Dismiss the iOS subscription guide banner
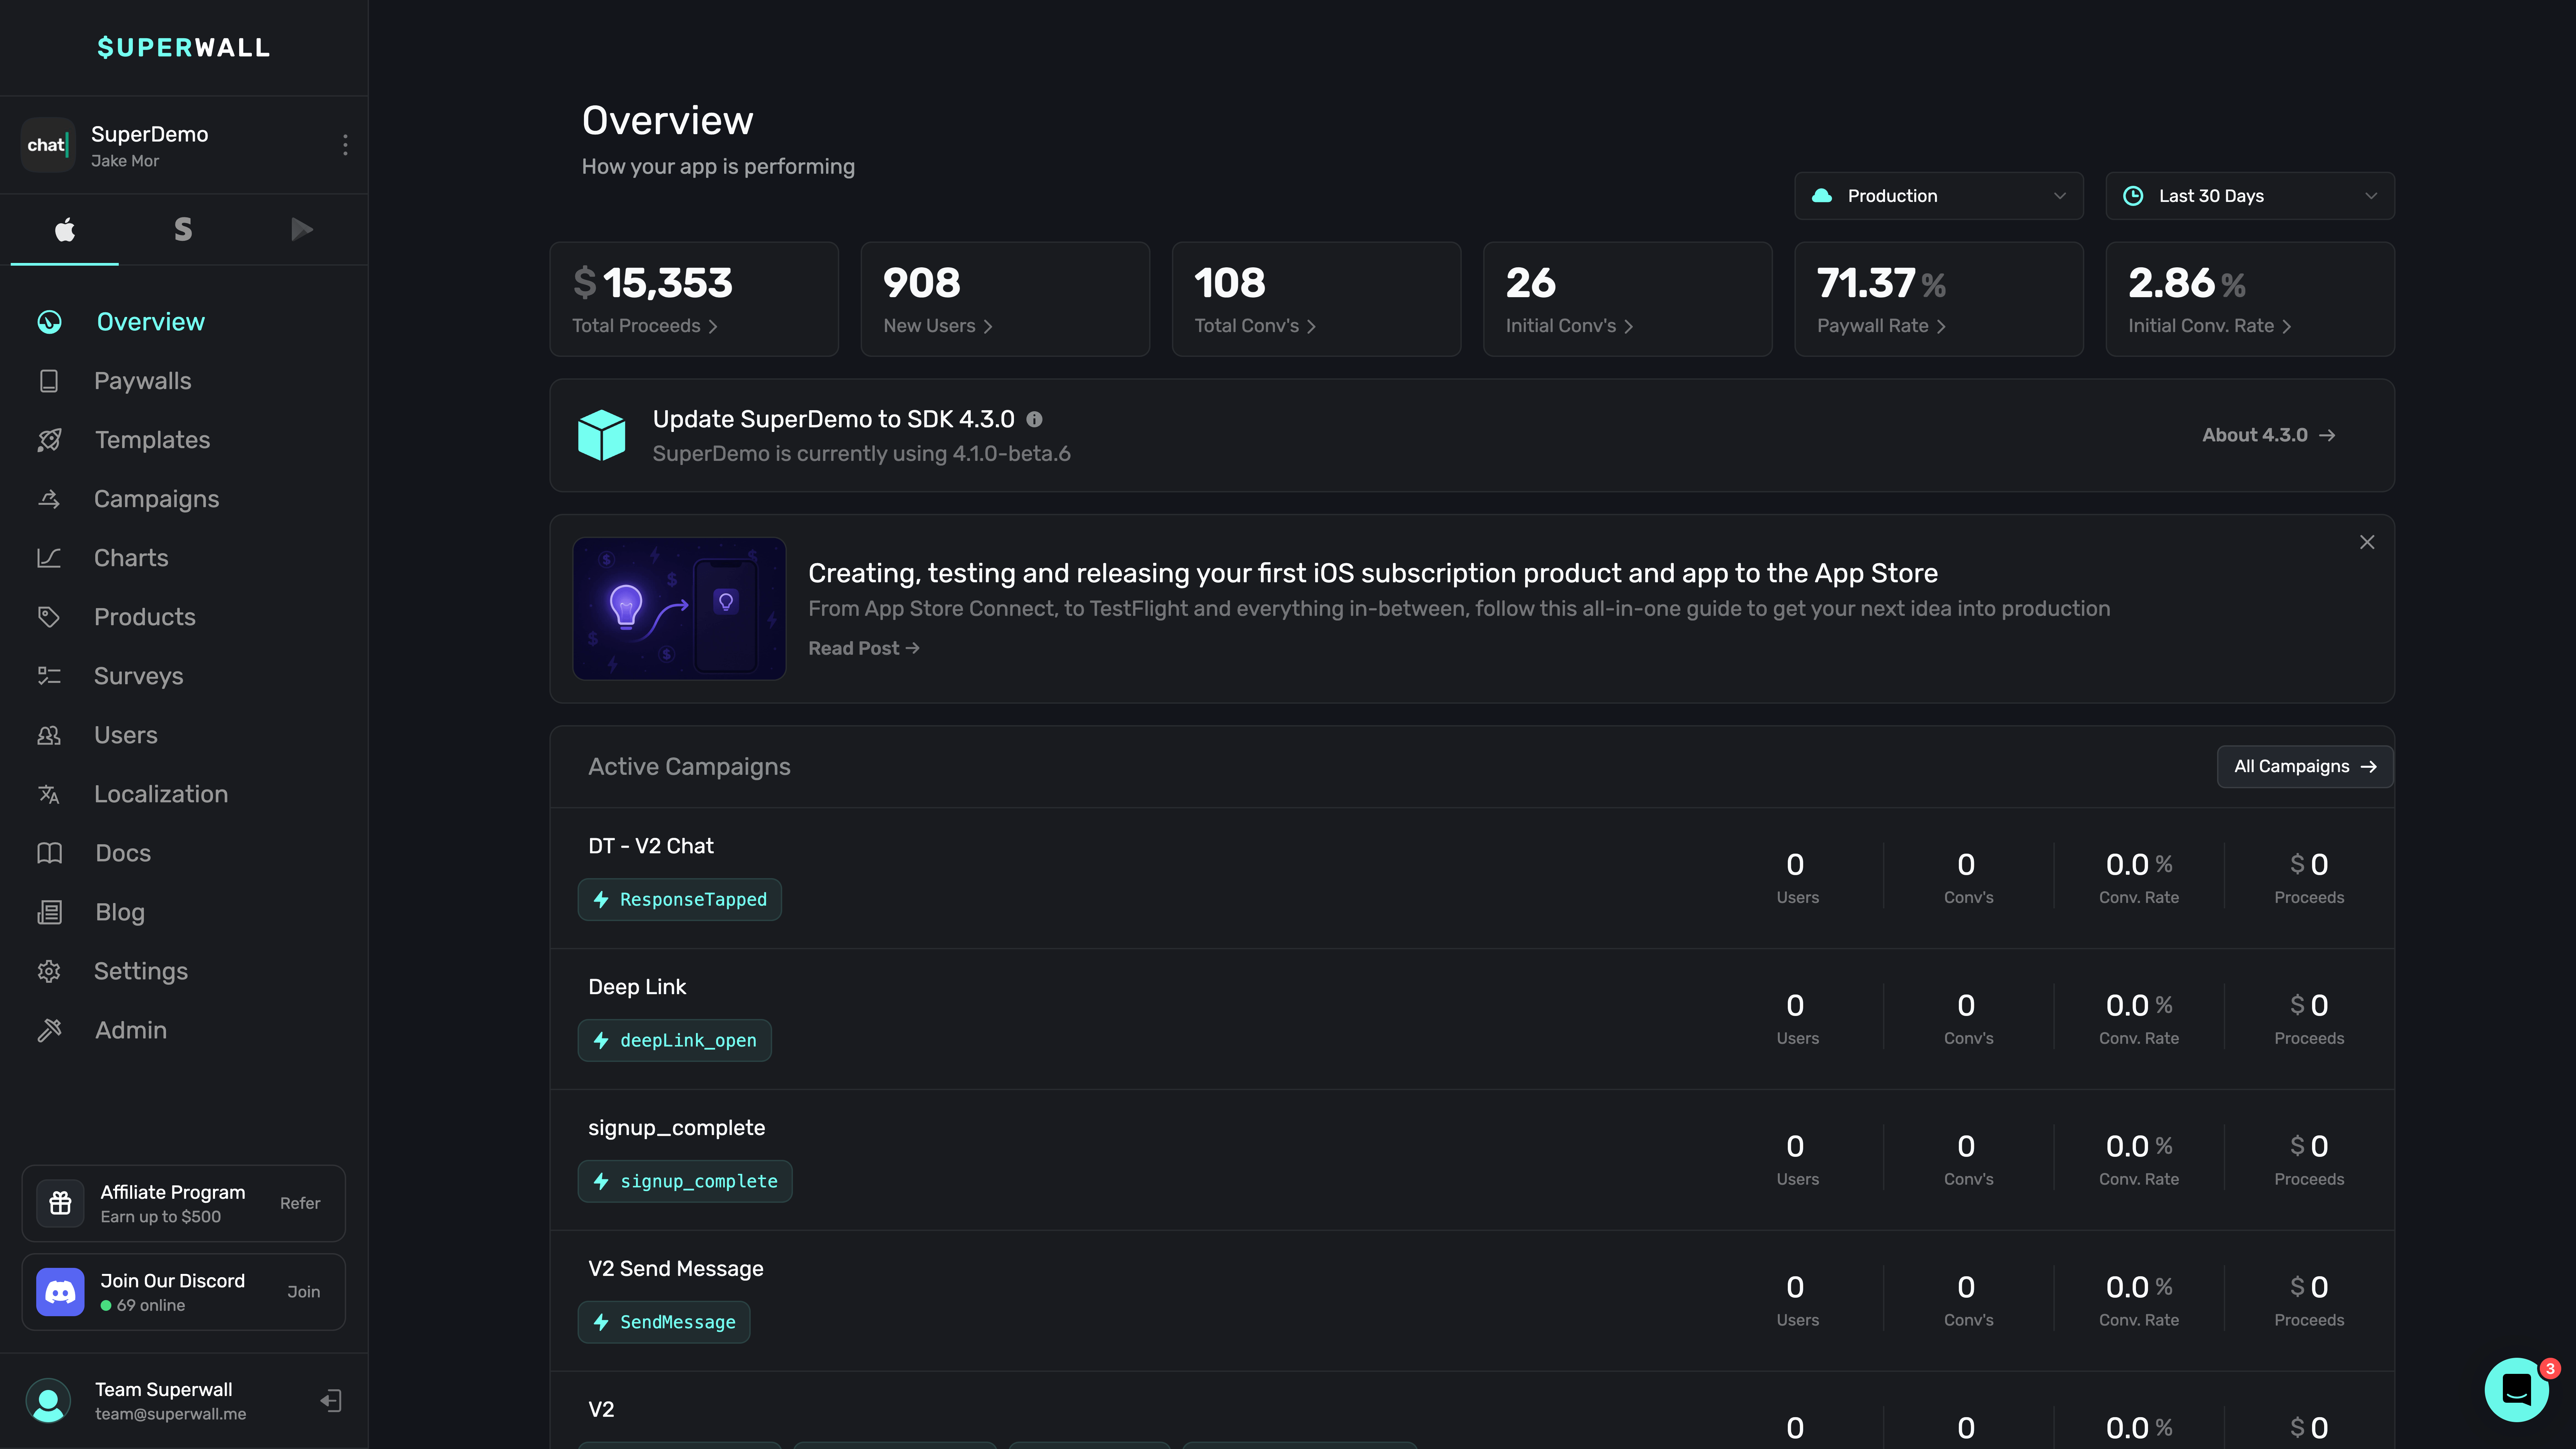The image size is (2576, 1449). [2366, 542]
